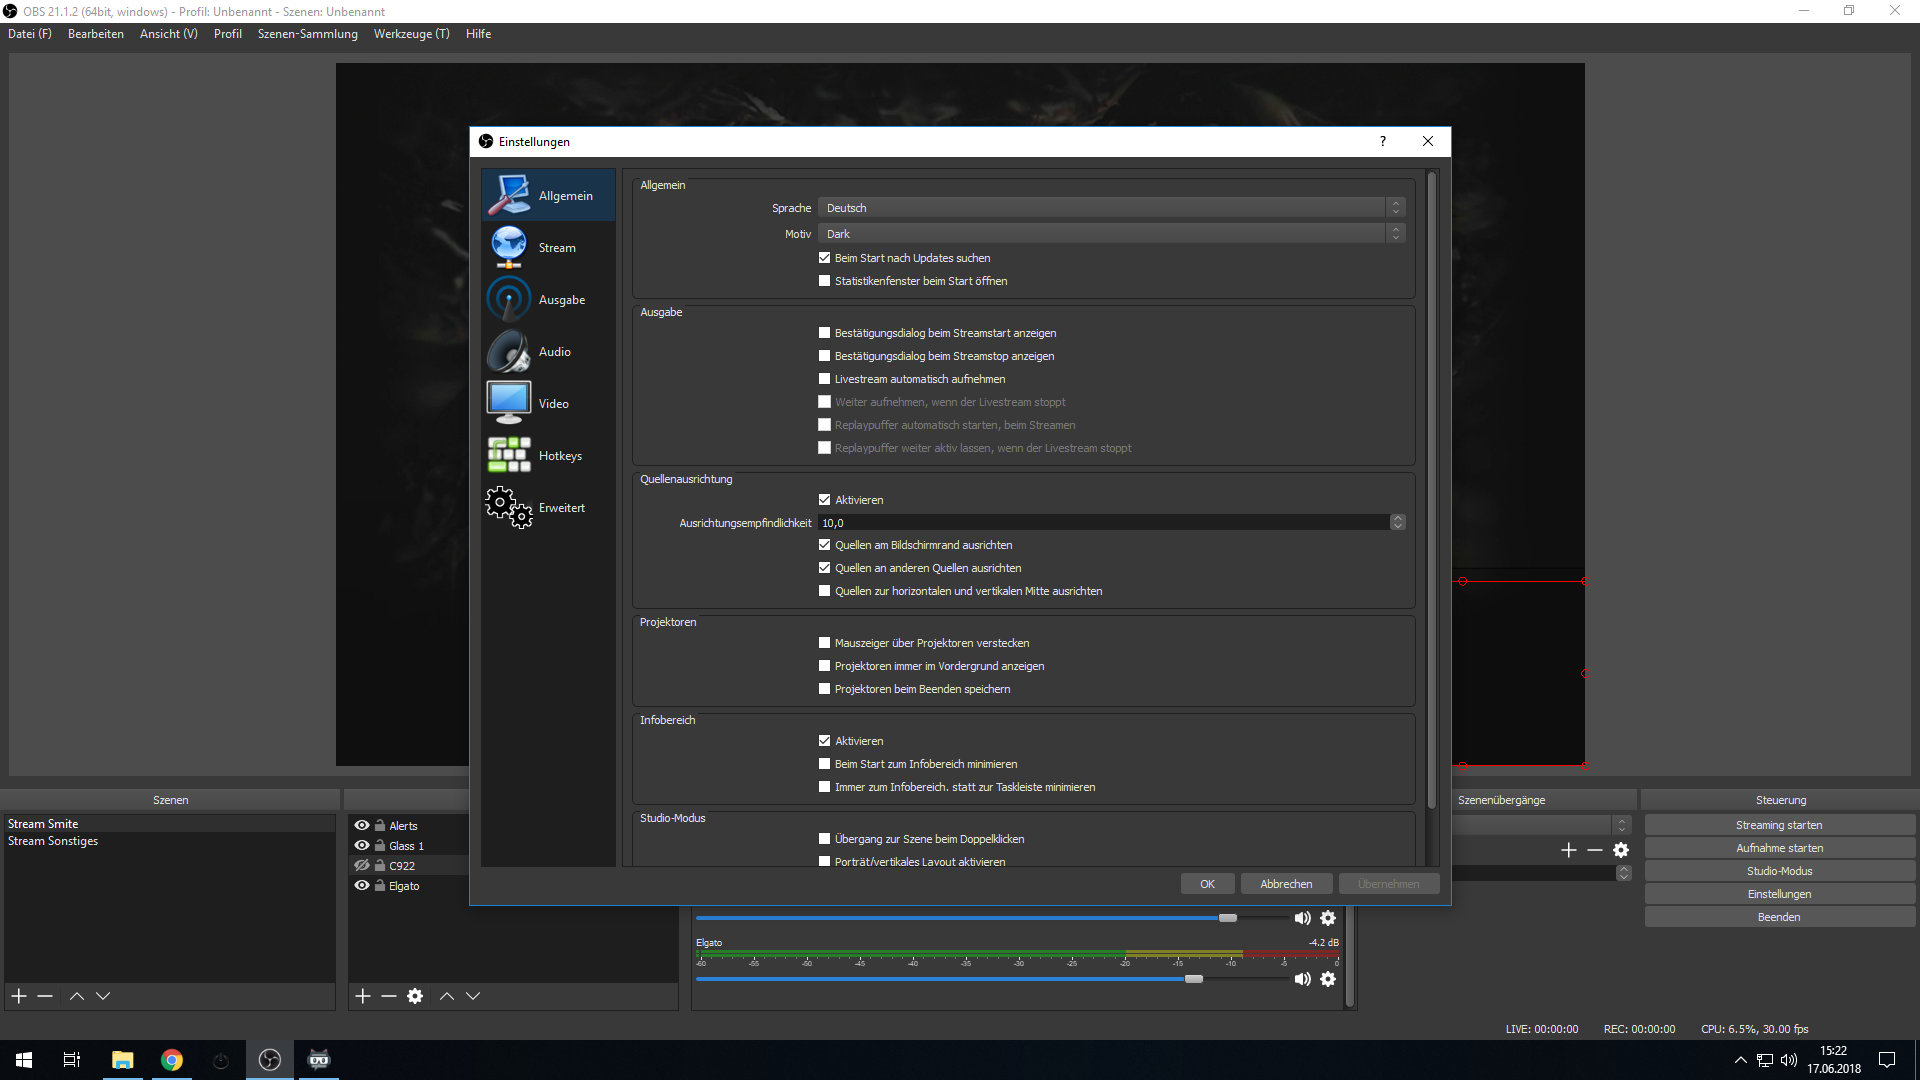Enable Mauszeiger über Projektoren verstecken
Image resolution: width=1920 pixels, height=1080 pixels.
[x=824, y=643]
